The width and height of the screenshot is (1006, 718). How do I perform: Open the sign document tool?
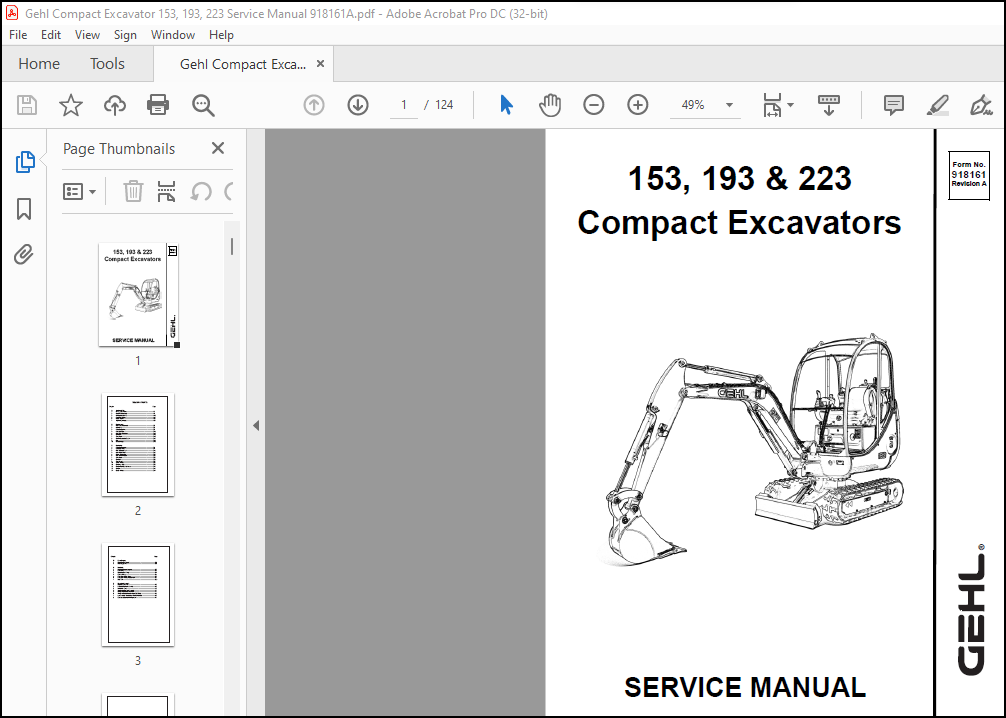point(981,105)
